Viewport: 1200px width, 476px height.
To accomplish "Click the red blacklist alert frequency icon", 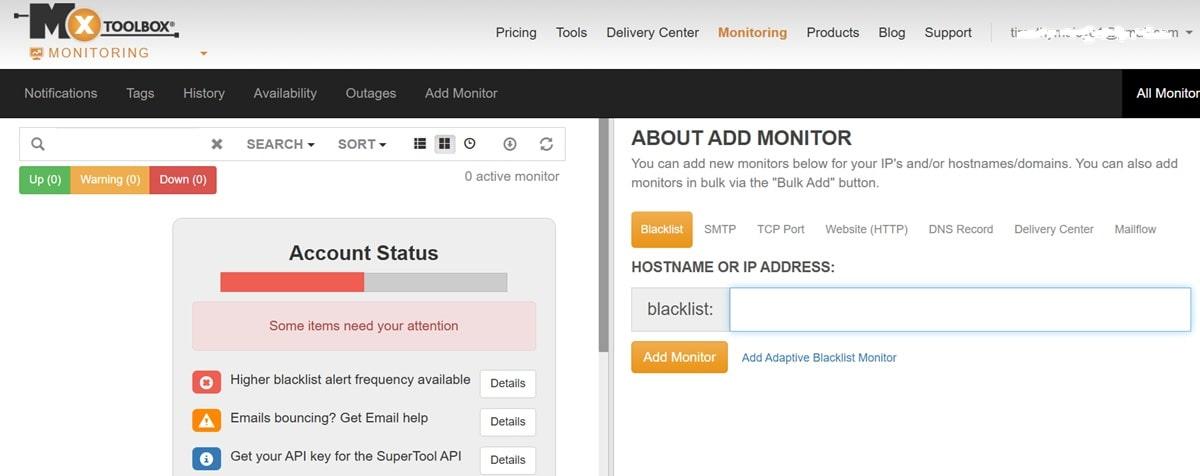I will pos(206,382).
